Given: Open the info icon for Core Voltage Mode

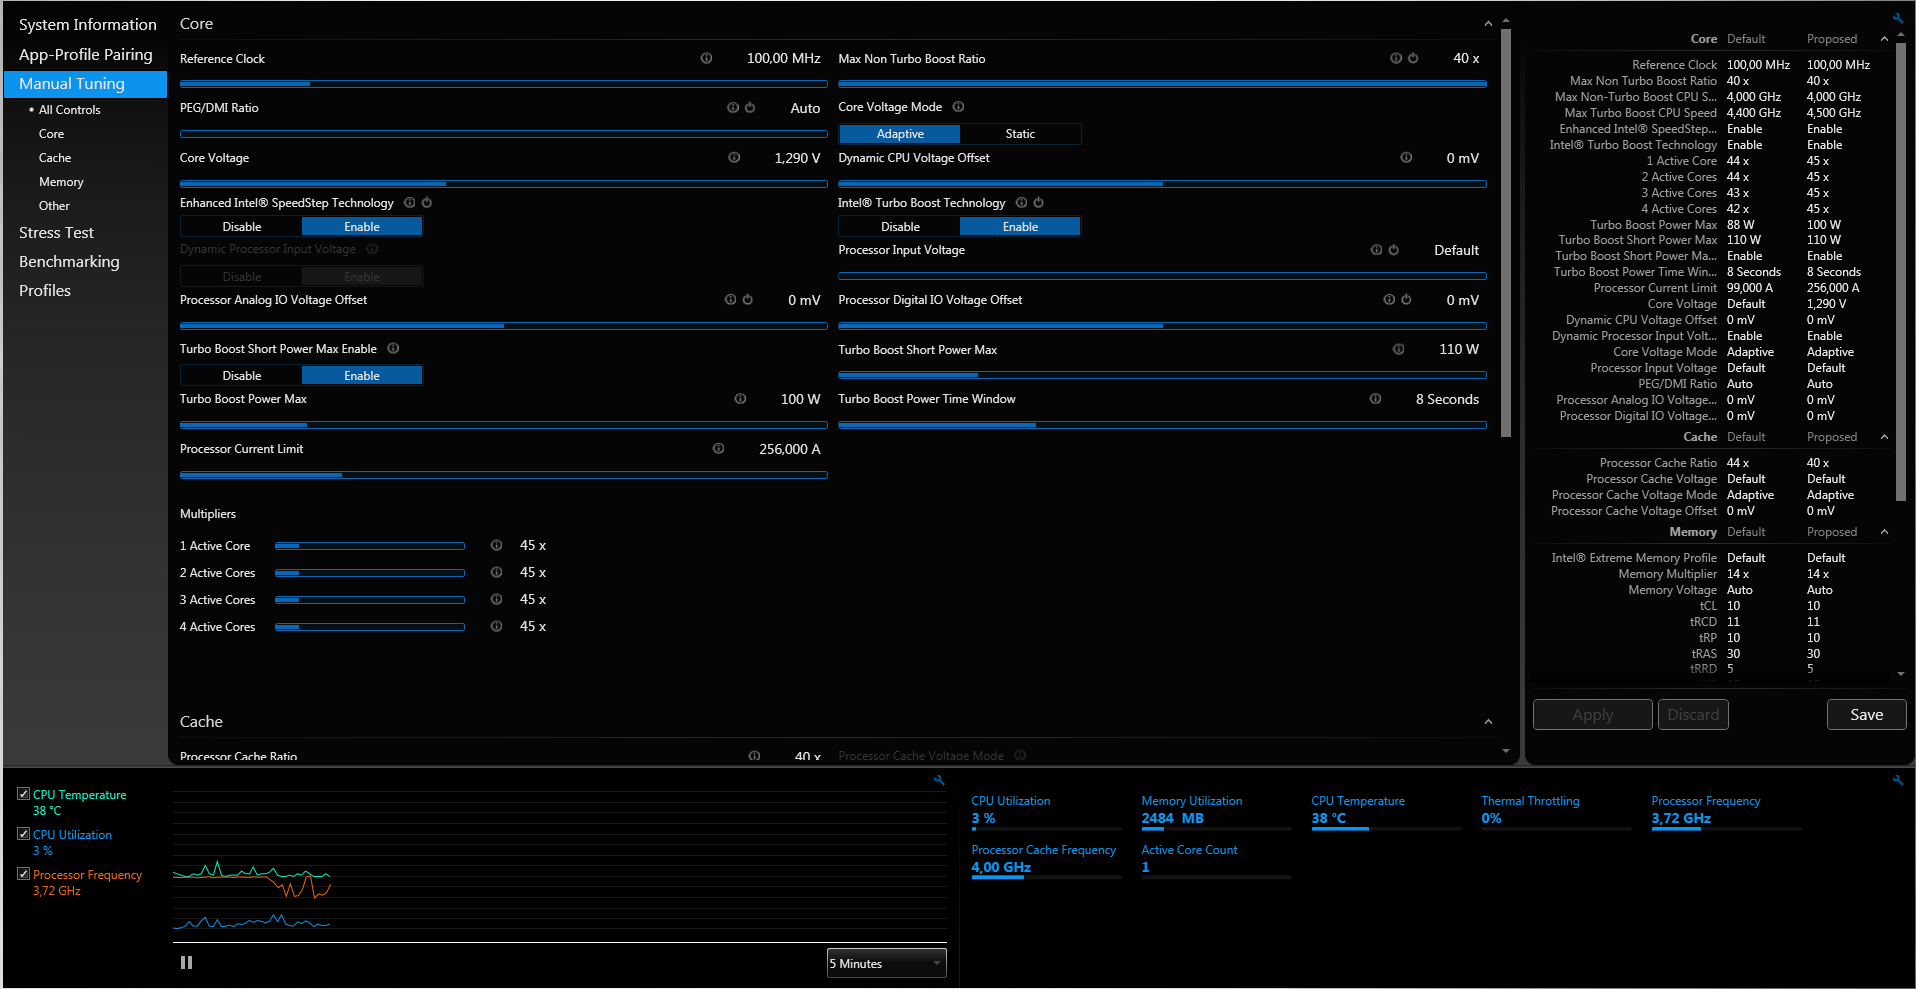Looking at the screenshot, I should tap(958, 107).
